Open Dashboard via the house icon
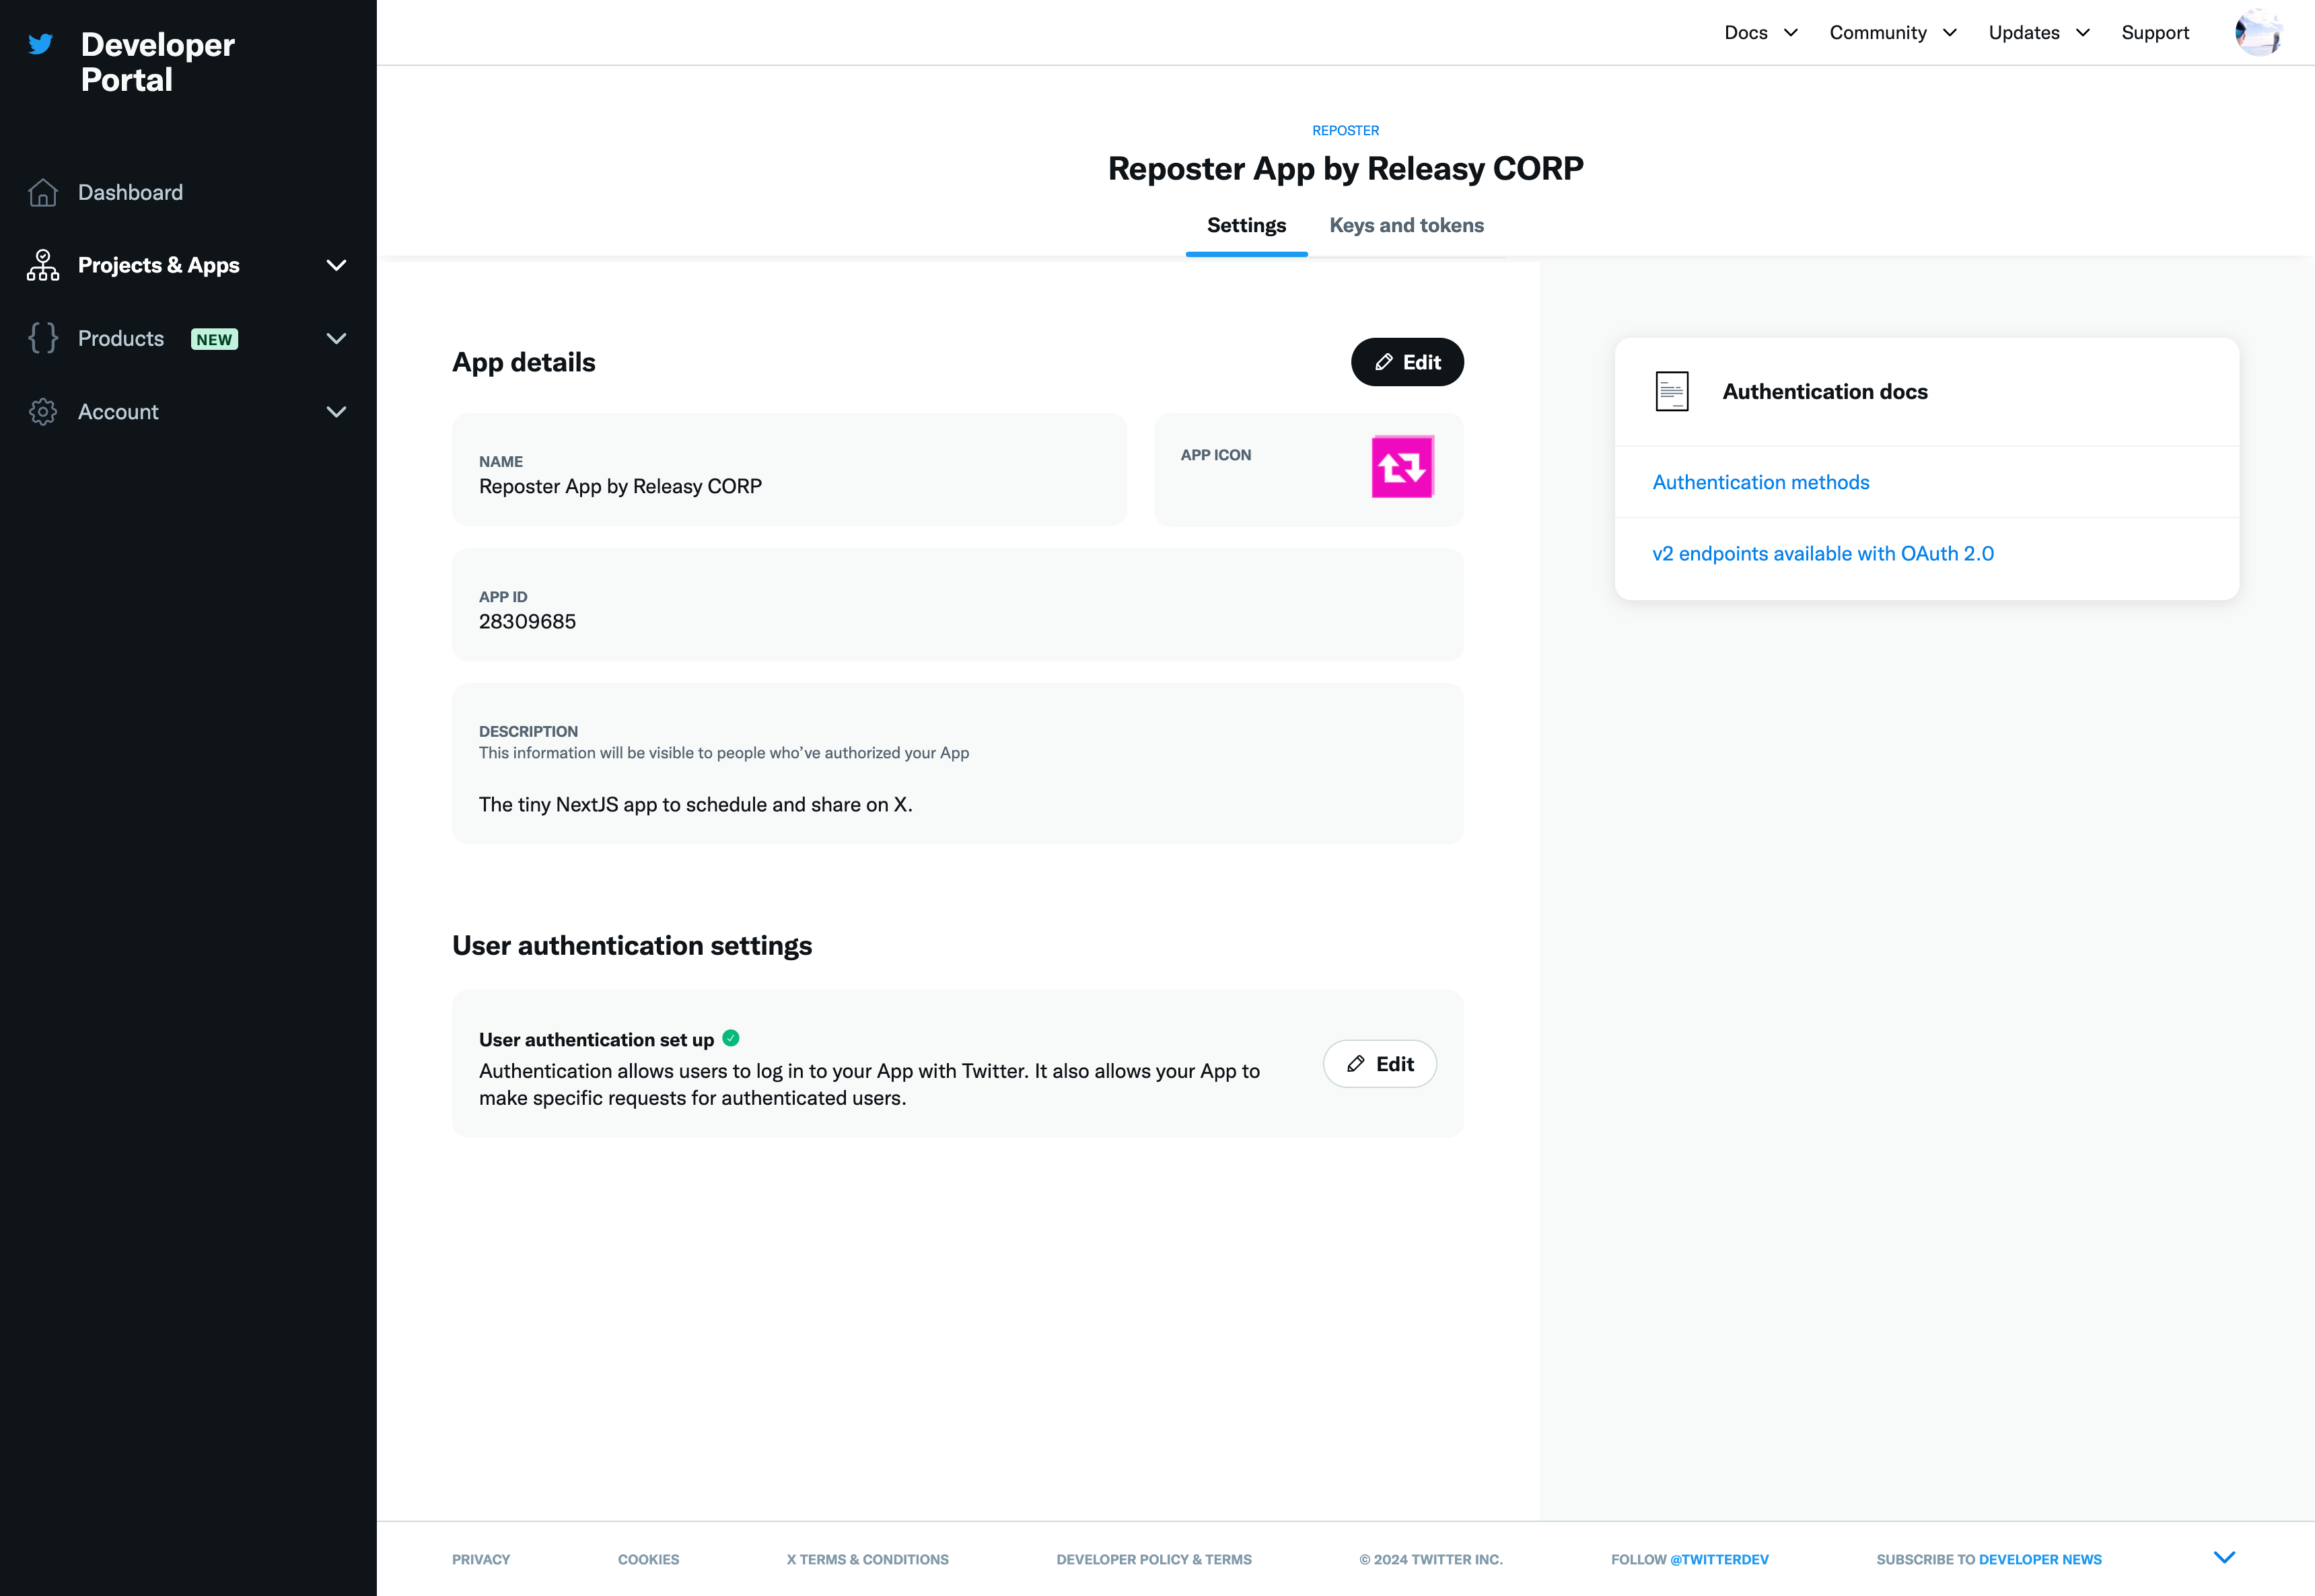 pos(43,192)
